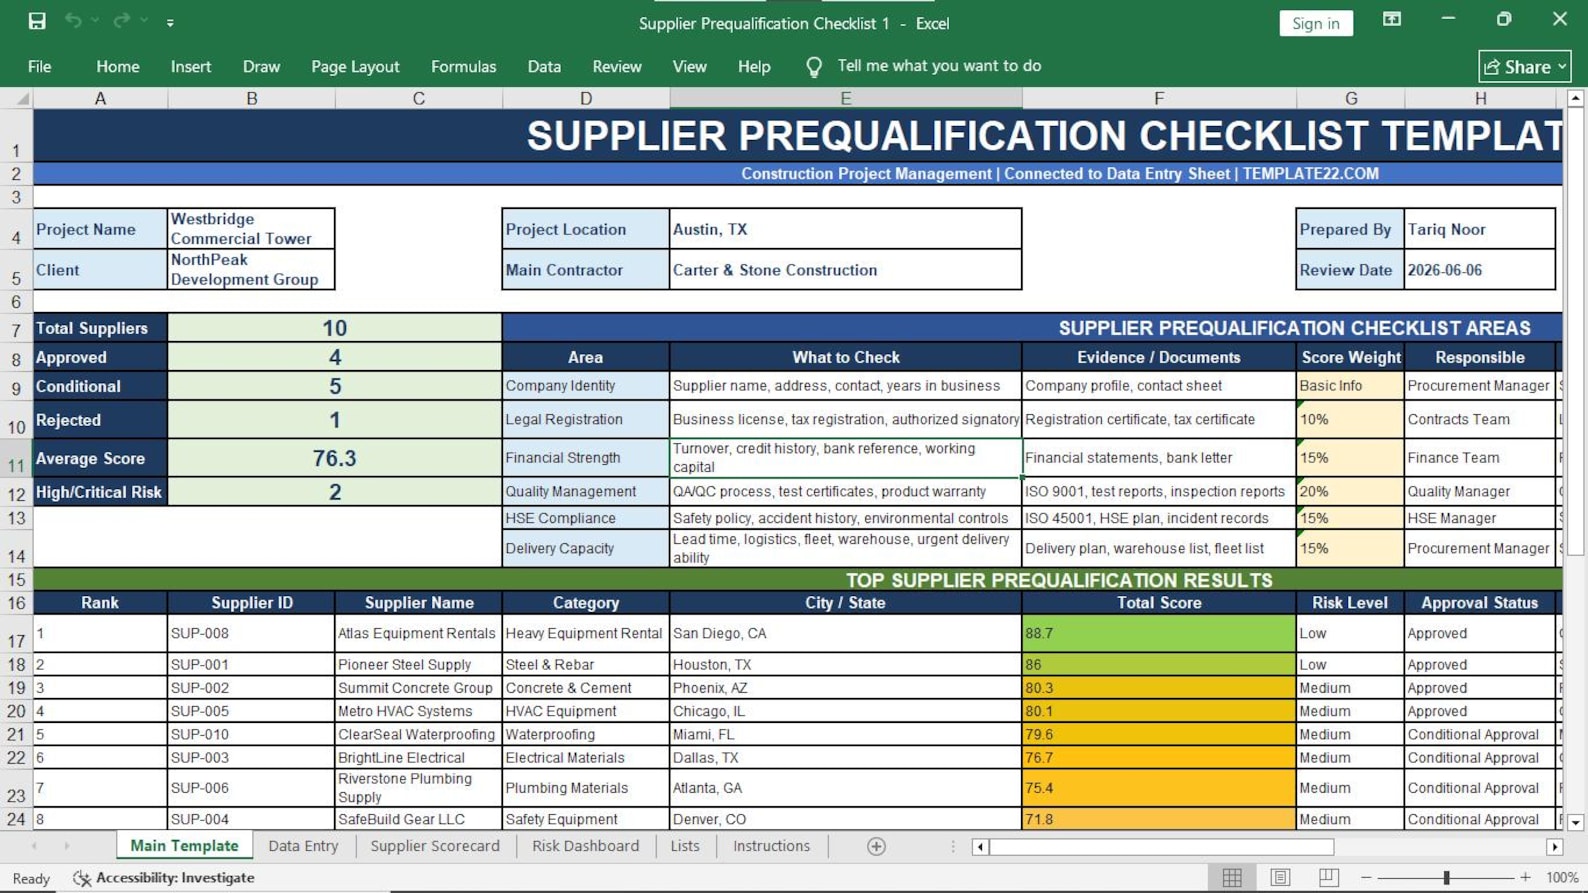Select the 'Atlas Equipment Rentals' cell
The height and width of the screenshot is (893, 1588).
pos(419,633)
